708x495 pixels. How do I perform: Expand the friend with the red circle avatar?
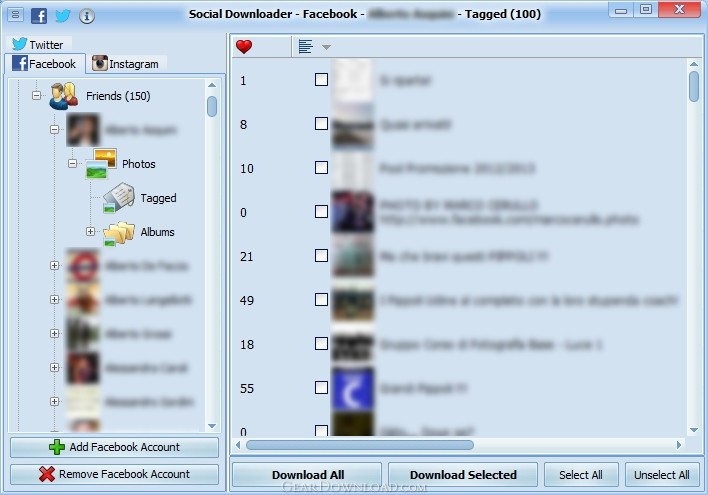pos(55,266)
